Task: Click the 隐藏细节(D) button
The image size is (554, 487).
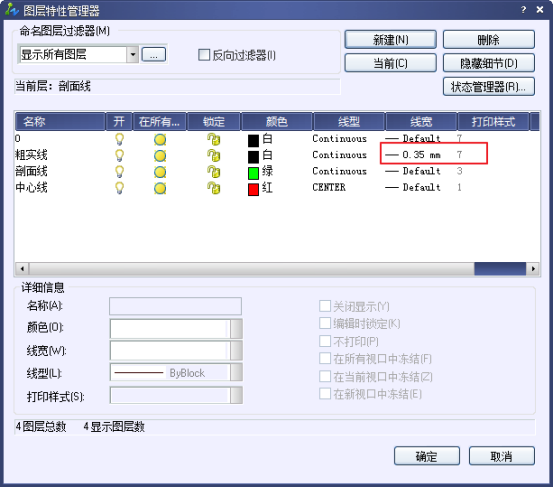Action: click(x=489, y=63)
